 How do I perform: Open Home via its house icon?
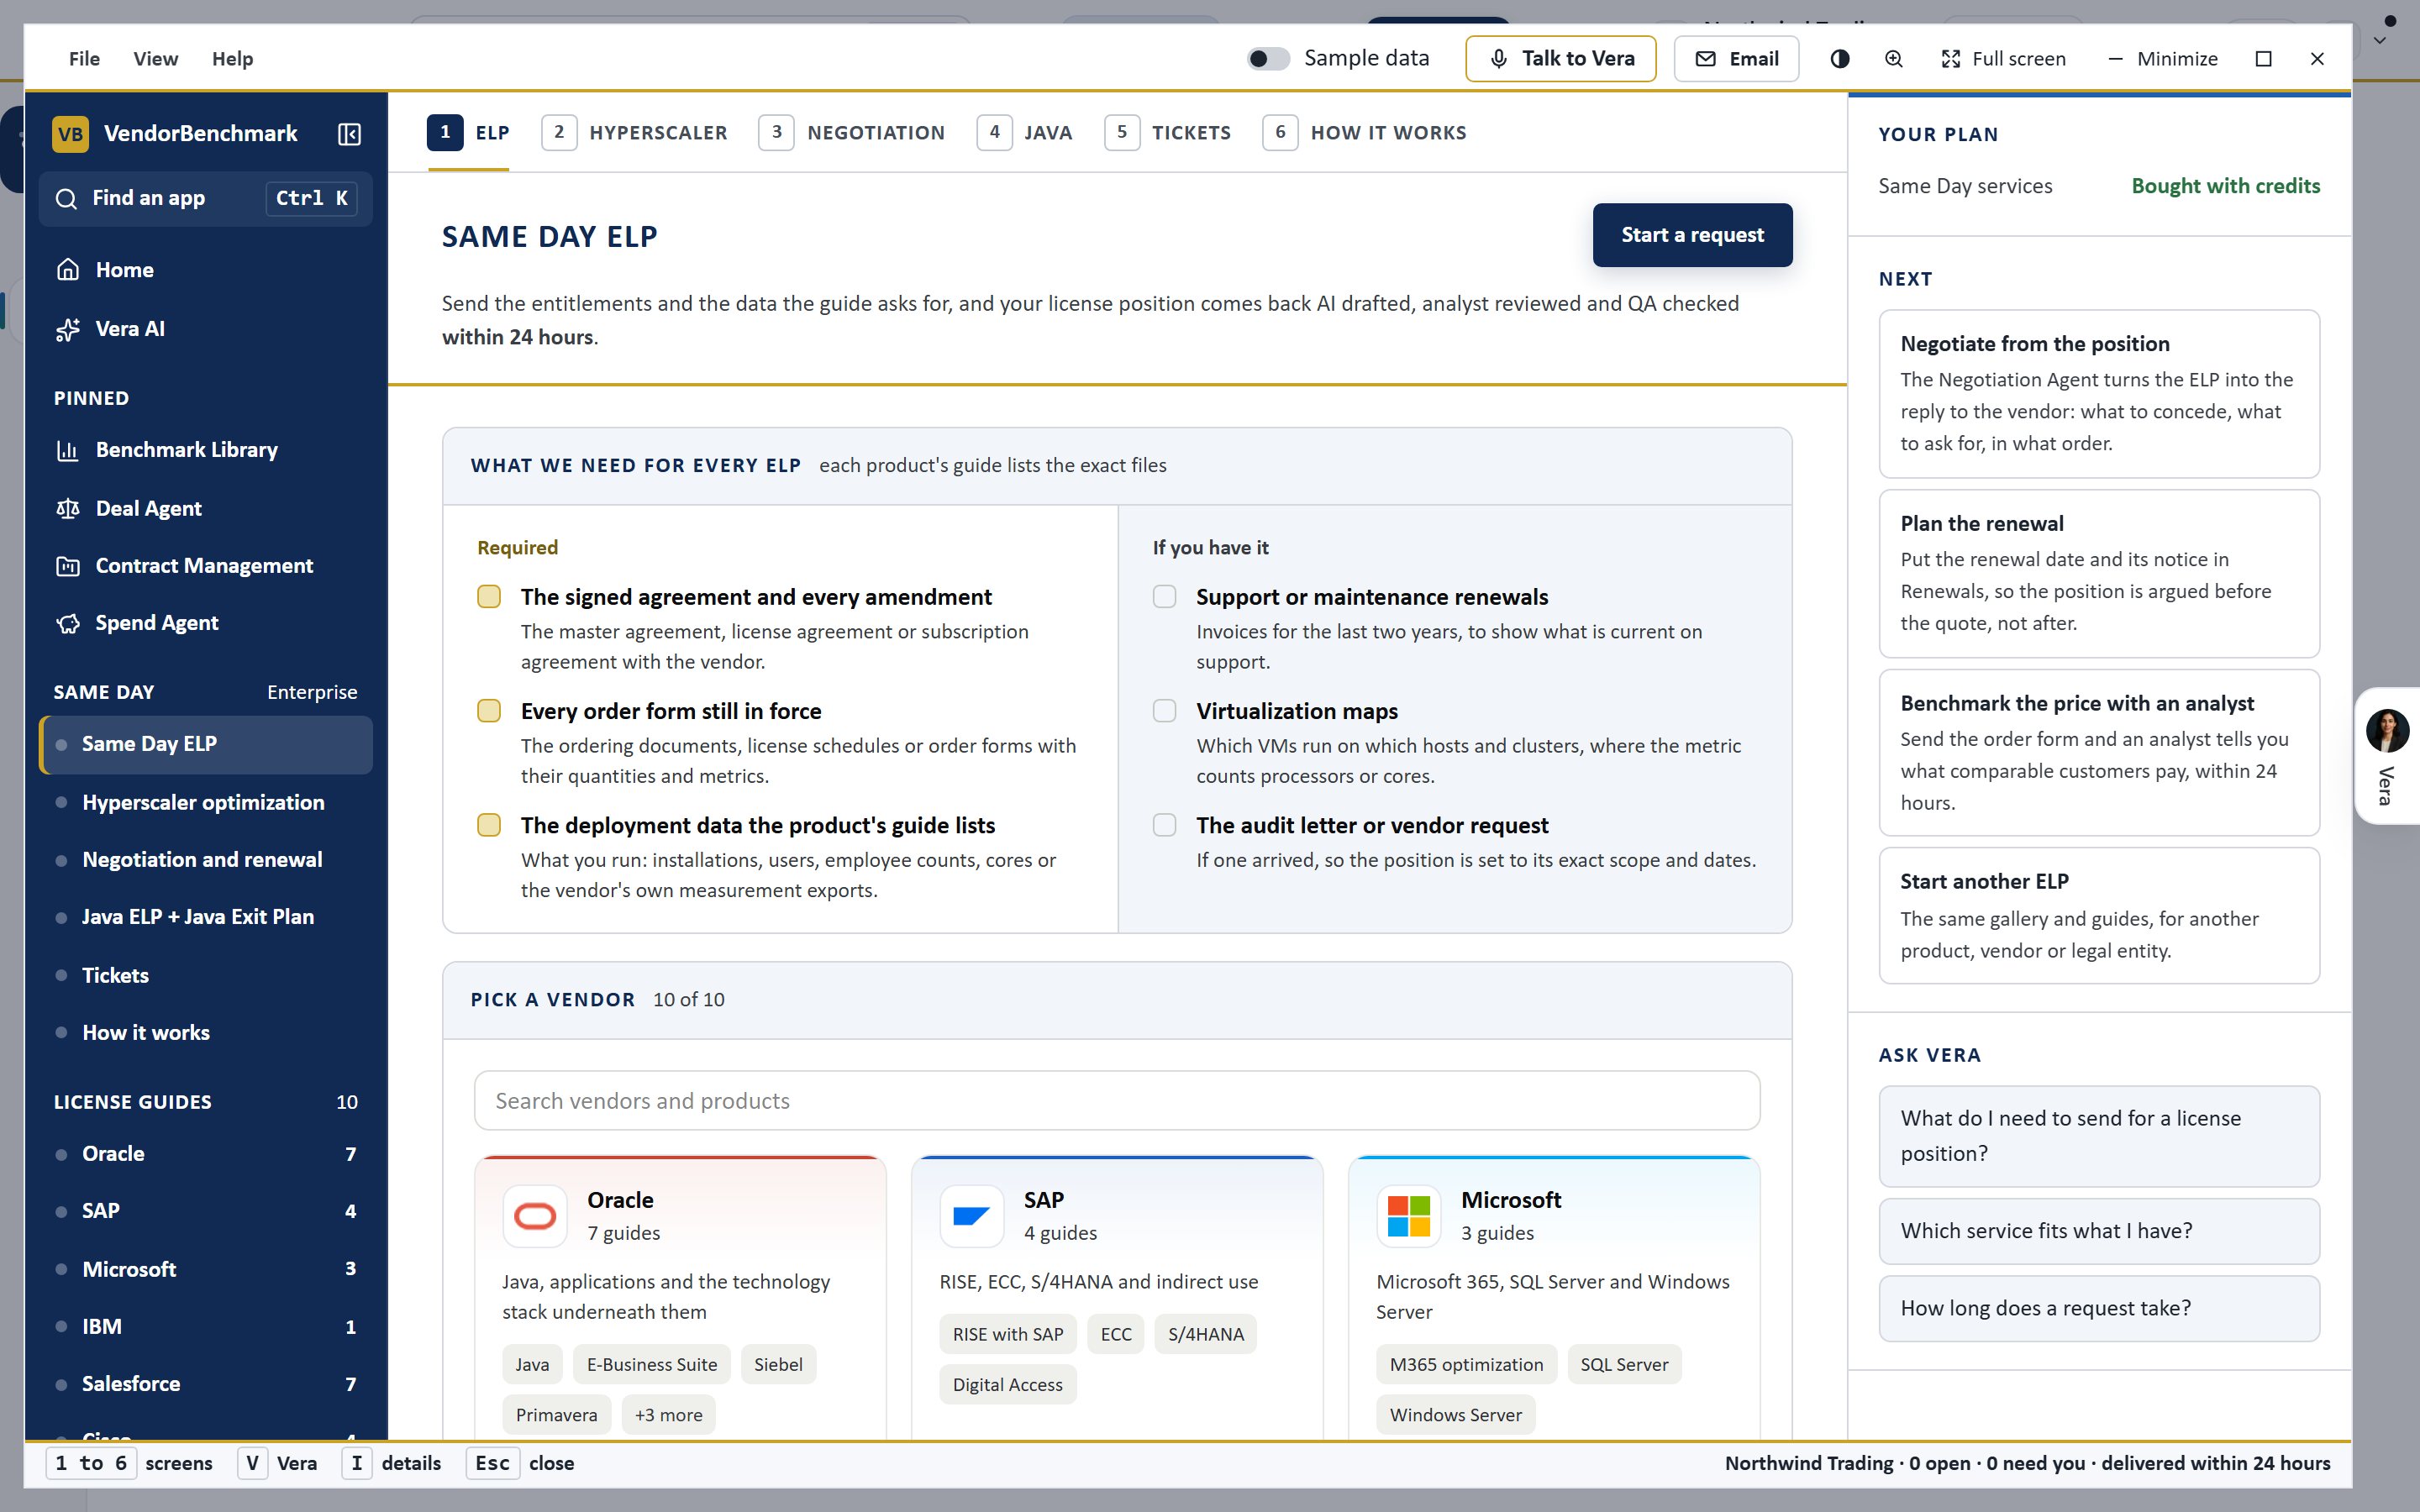68,270
